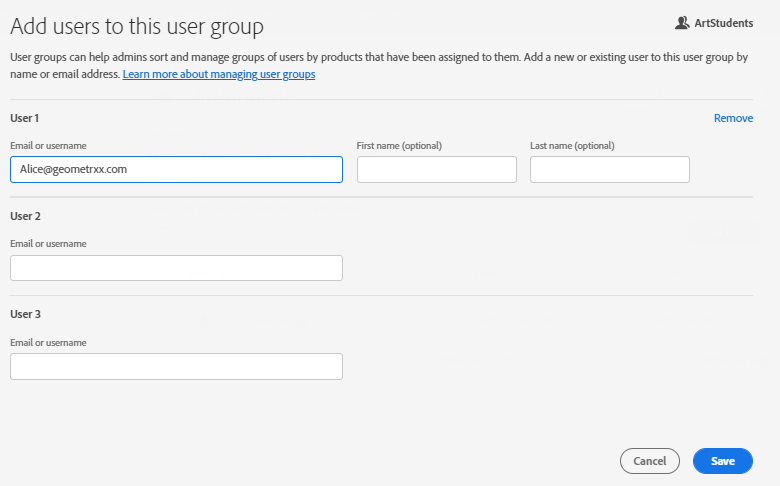Click the User 2 email or username field
This screenshot has height=486, width=780.
pos(176,268)
